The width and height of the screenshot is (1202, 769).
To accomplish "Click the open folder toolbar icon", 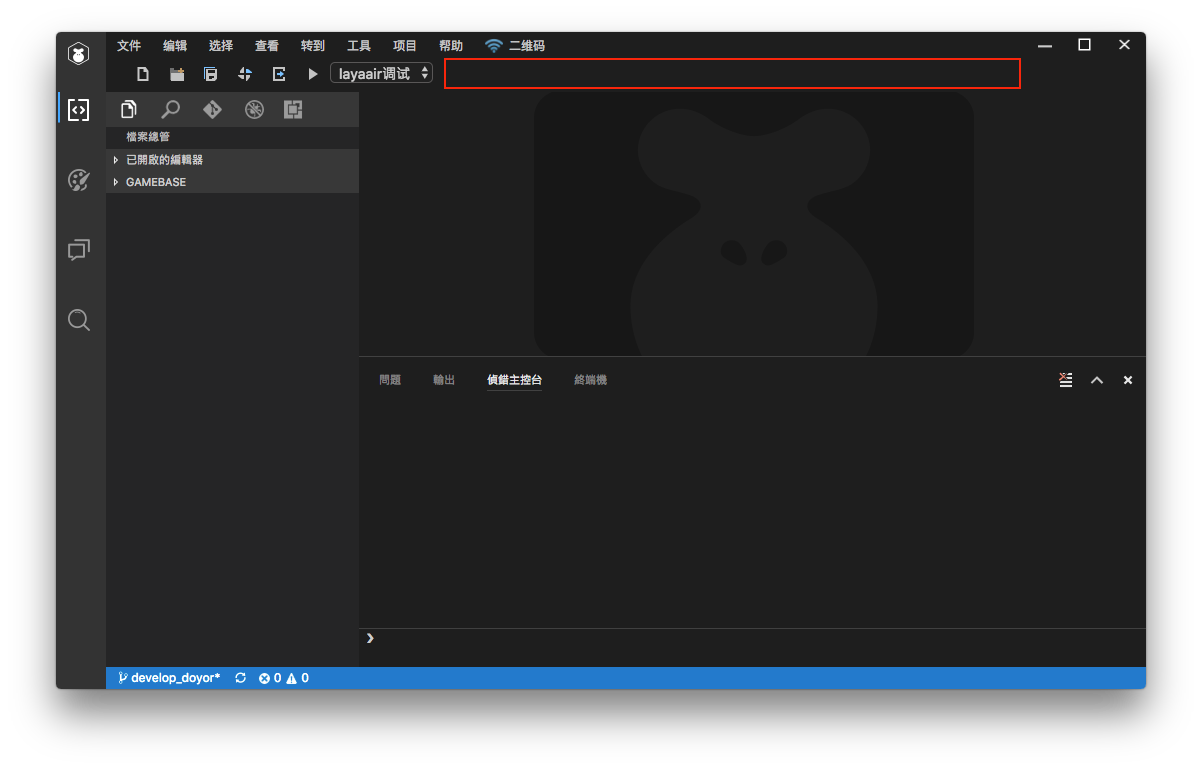I will (177, 74).
